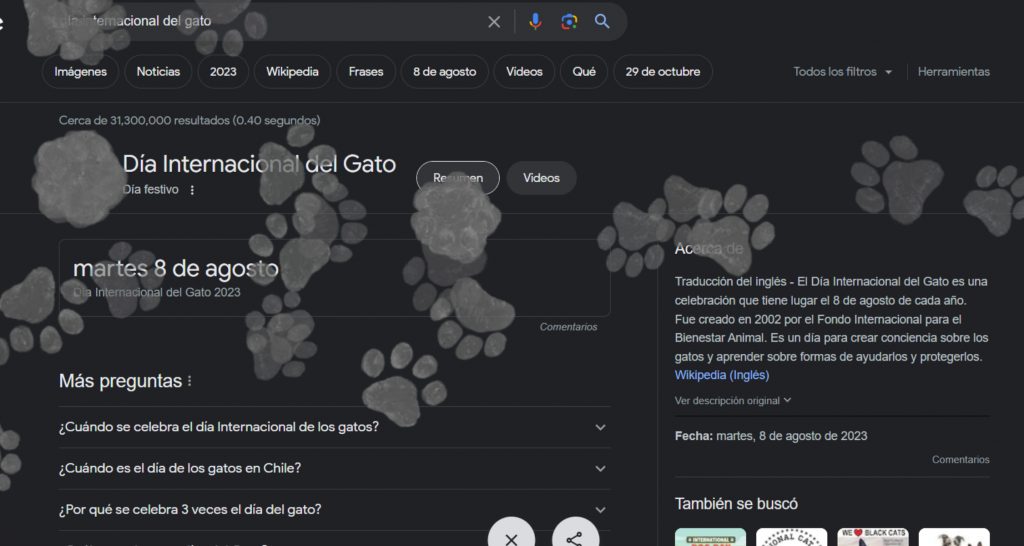The image size is (1024, 546).
Task: Open the first También se buscó thumbnail
Action: point(710,537)
